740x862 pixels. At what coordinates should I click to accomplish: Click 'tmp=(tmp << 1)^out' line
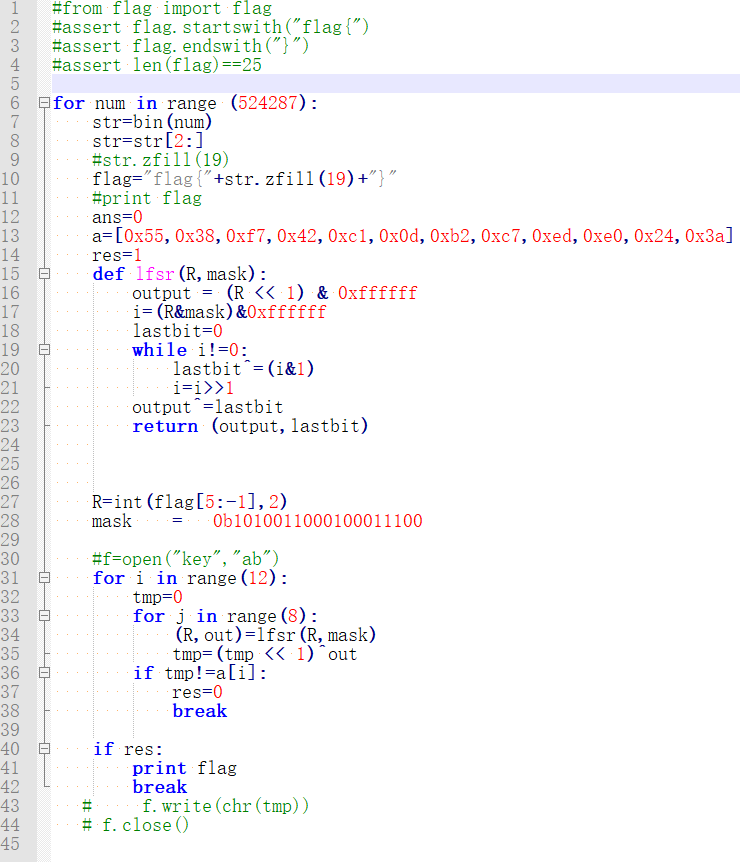coord(266,654)
